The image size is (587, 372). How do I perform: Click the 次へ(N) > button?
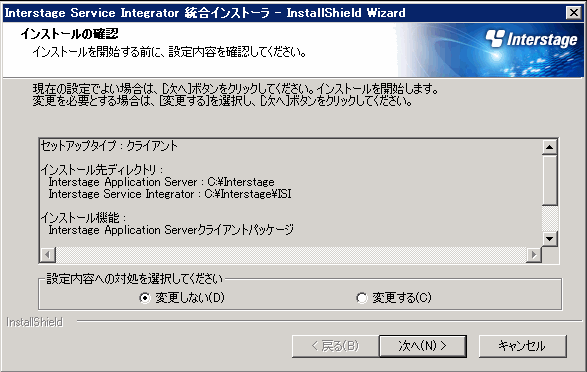[423, 346]
